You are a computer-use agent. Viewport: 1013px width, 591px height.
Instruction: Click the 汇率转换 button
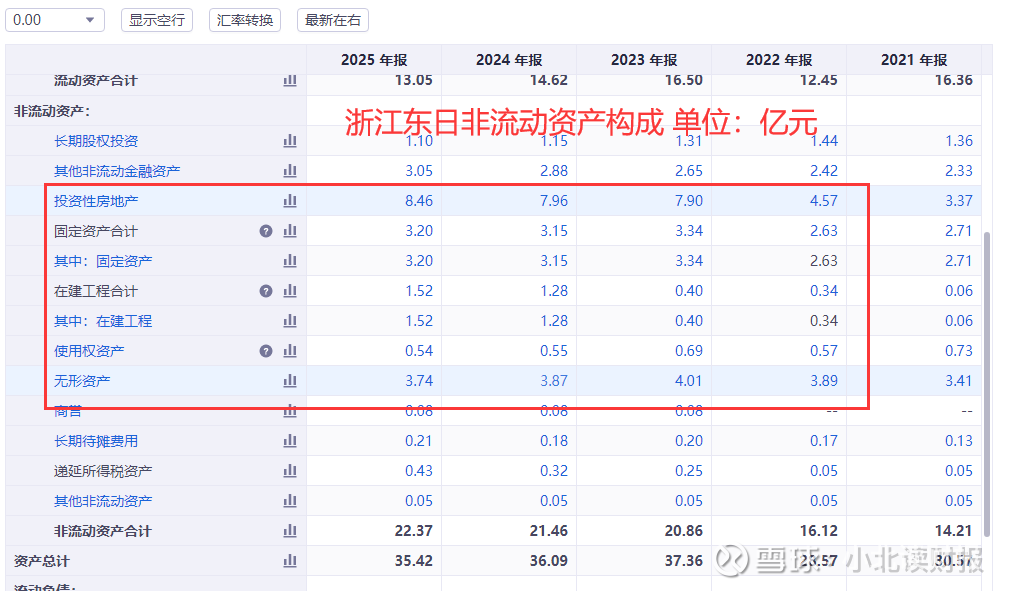(x=245, y=20)
